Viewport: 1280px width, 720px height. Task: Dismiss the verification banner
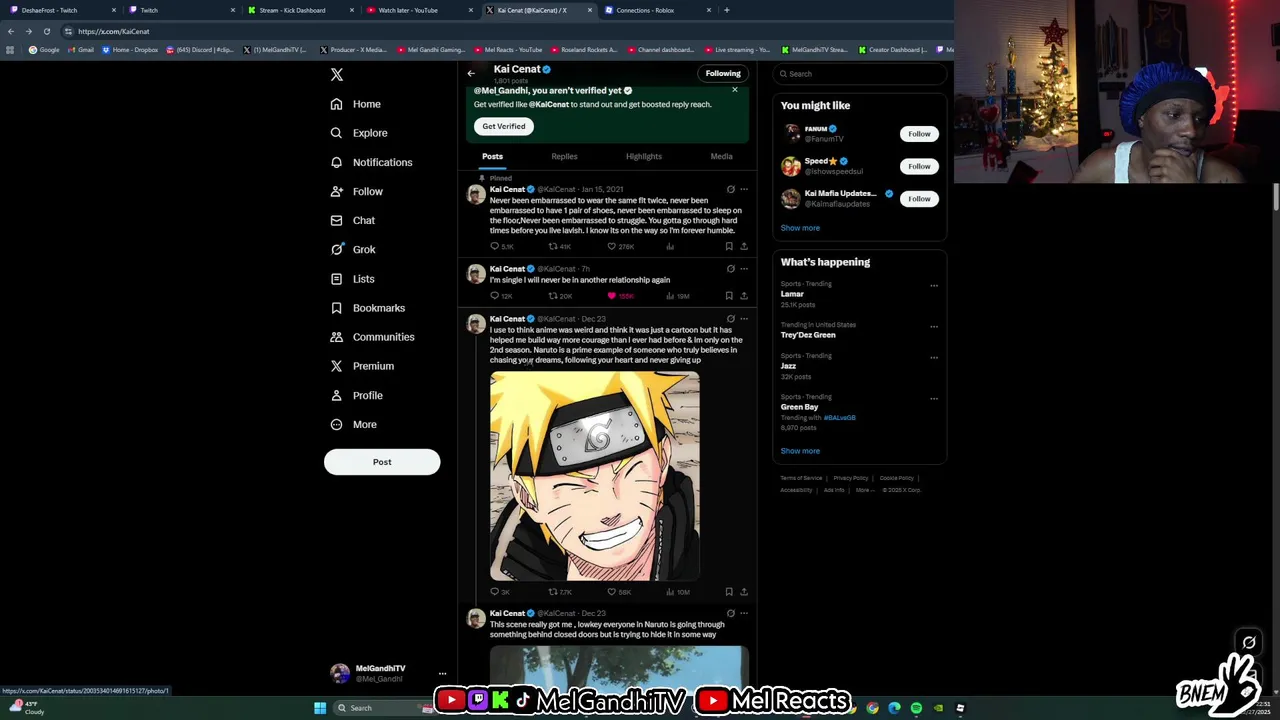[x=735, y=90]
